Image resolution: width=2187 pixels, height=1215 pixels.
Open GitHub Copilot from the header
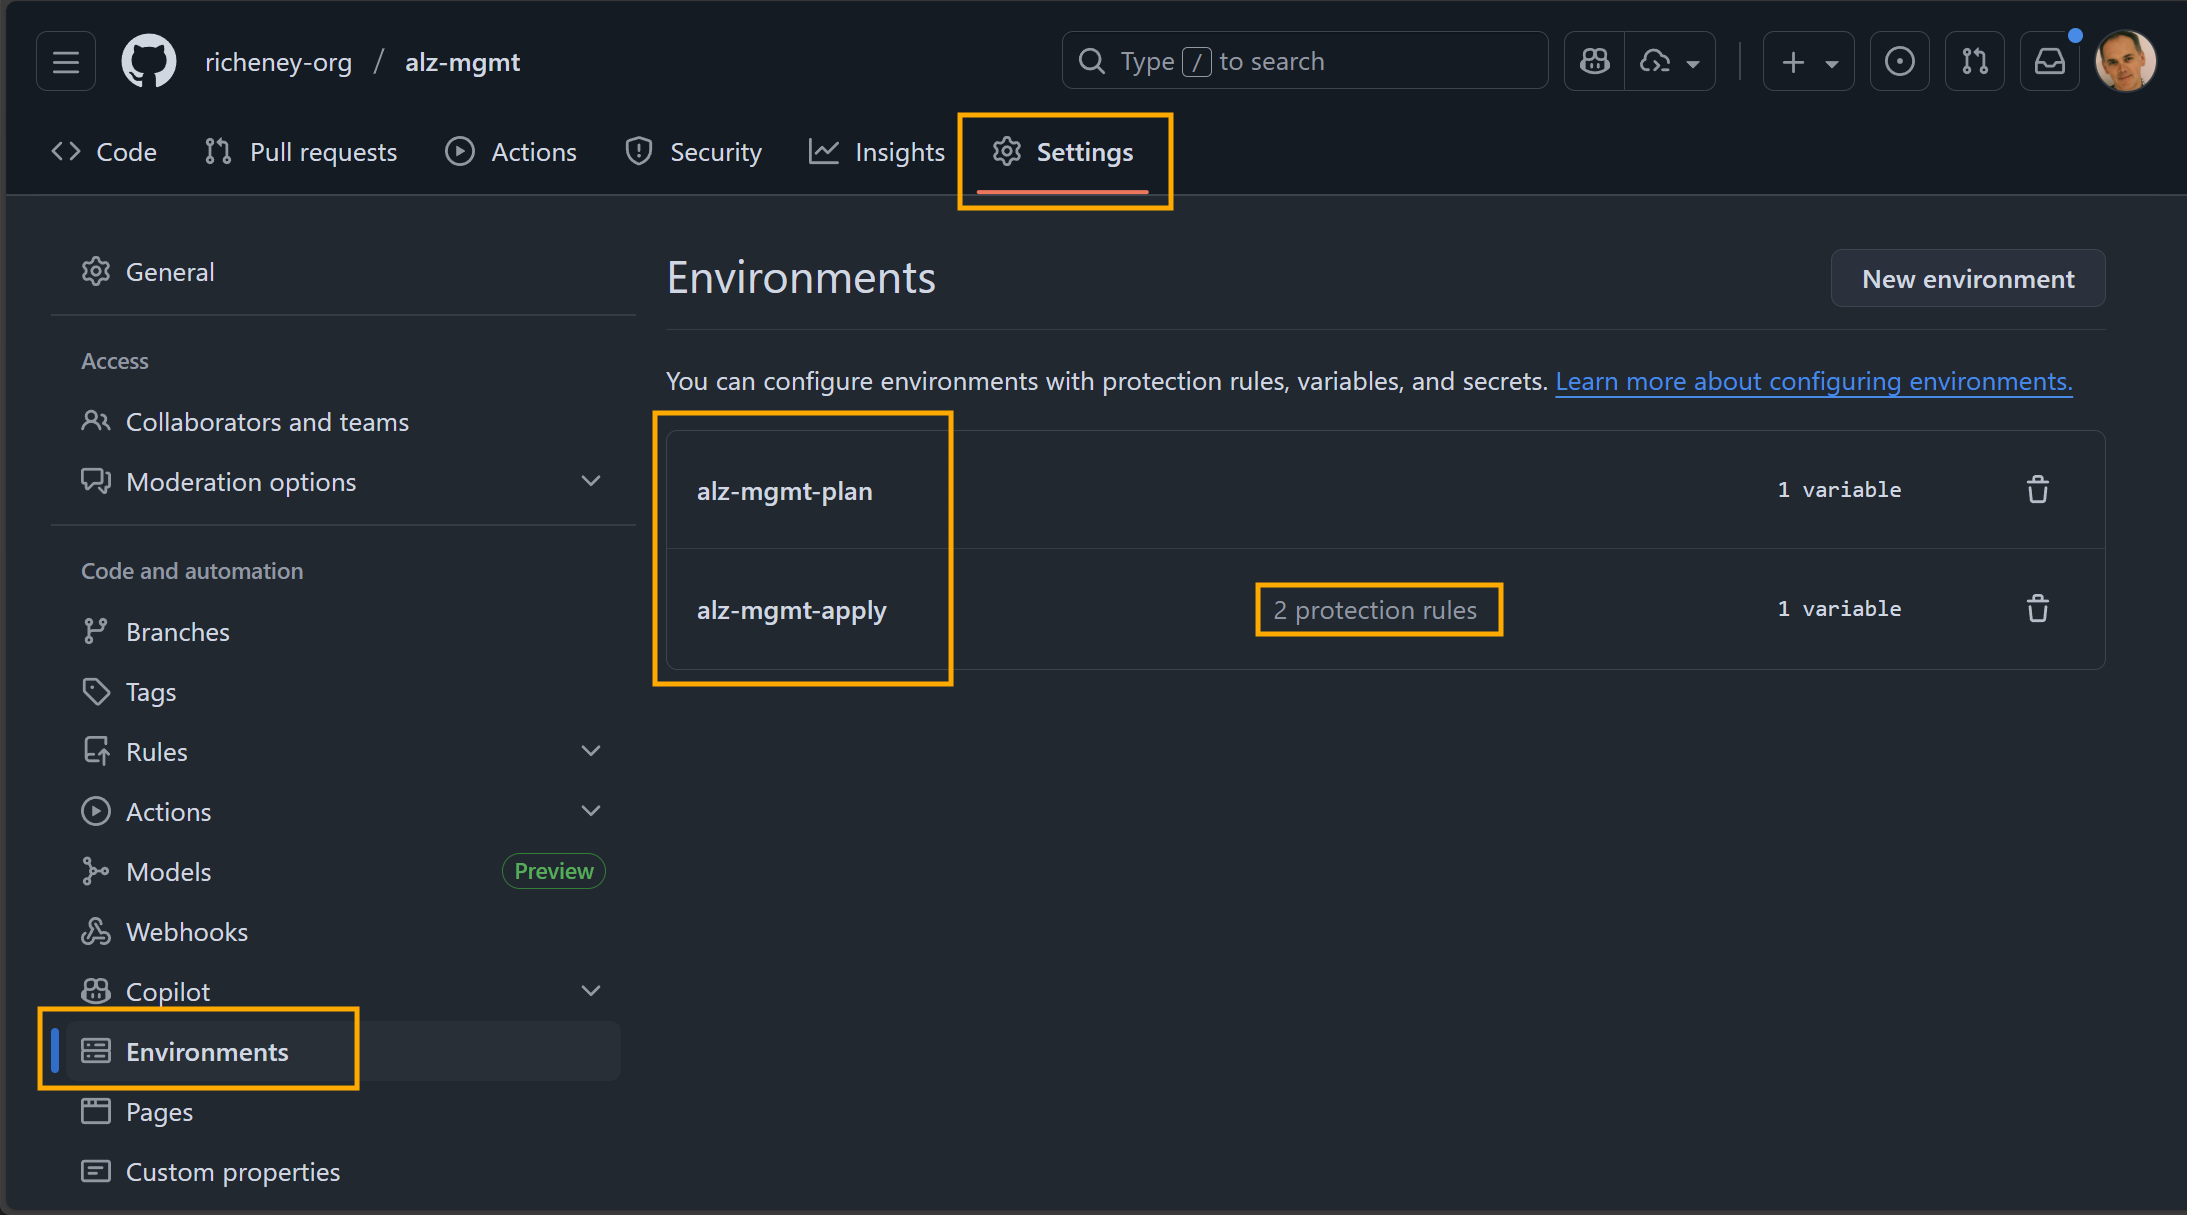tap(1594, 60)
